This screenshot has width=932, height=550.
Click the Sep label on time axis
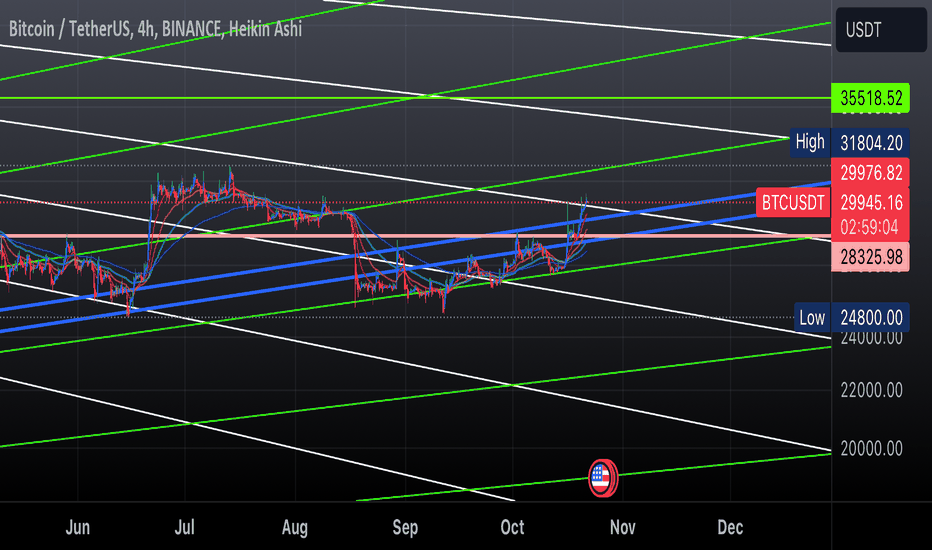[x=405, y=527]
